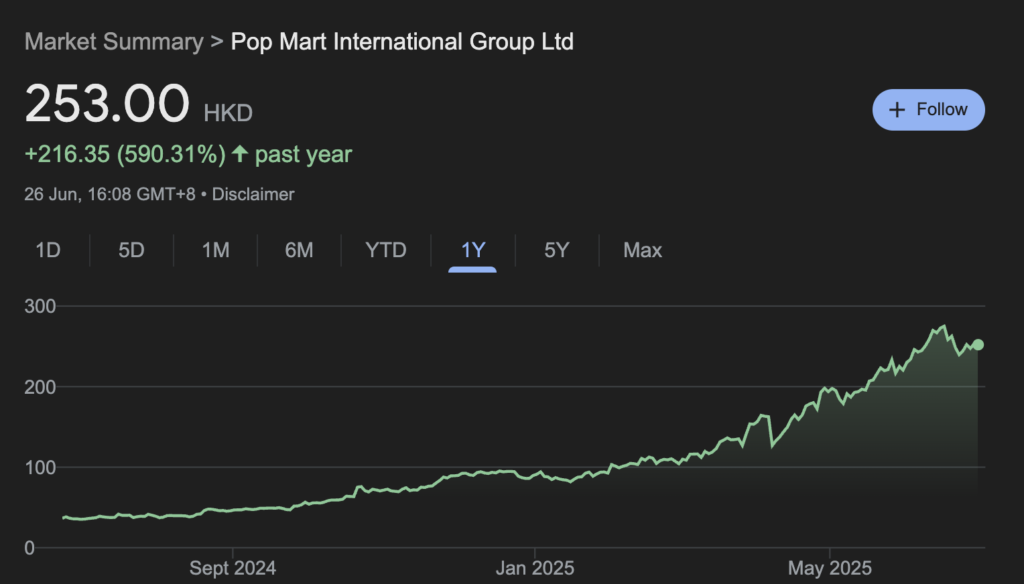Show the 1M price chart

(216, 250)
